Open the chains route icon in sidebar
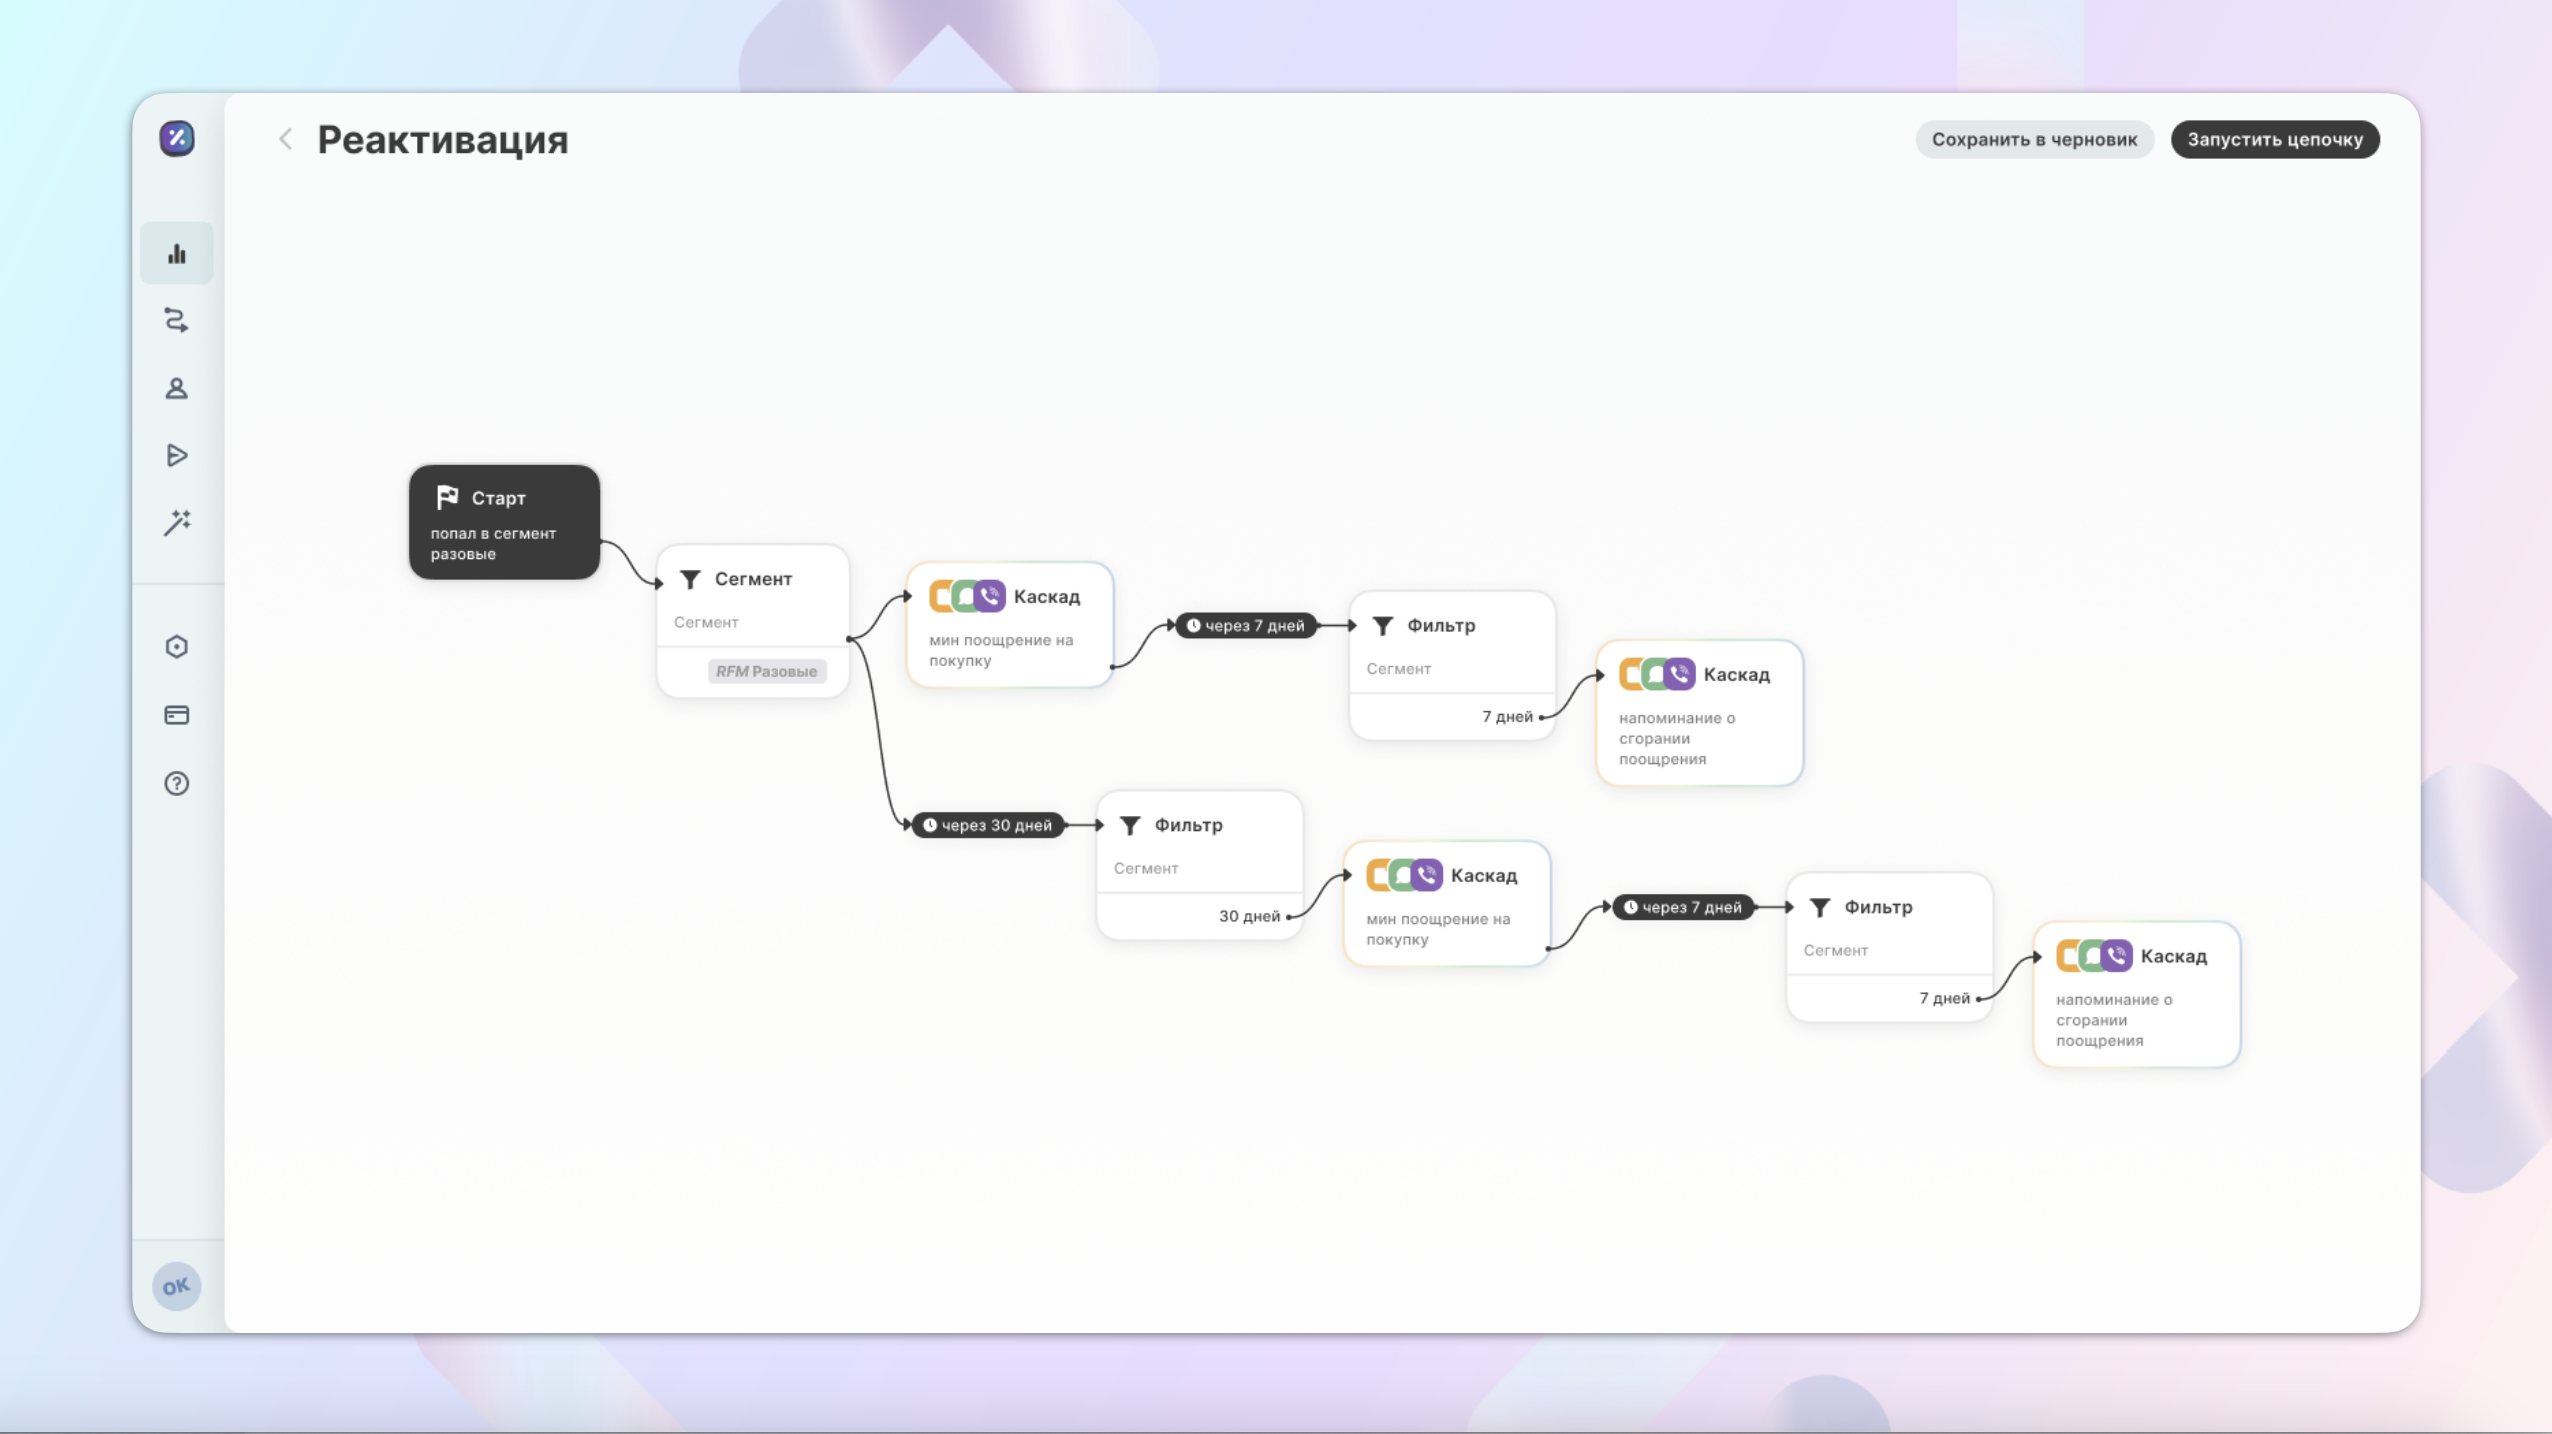 [177, 320]
